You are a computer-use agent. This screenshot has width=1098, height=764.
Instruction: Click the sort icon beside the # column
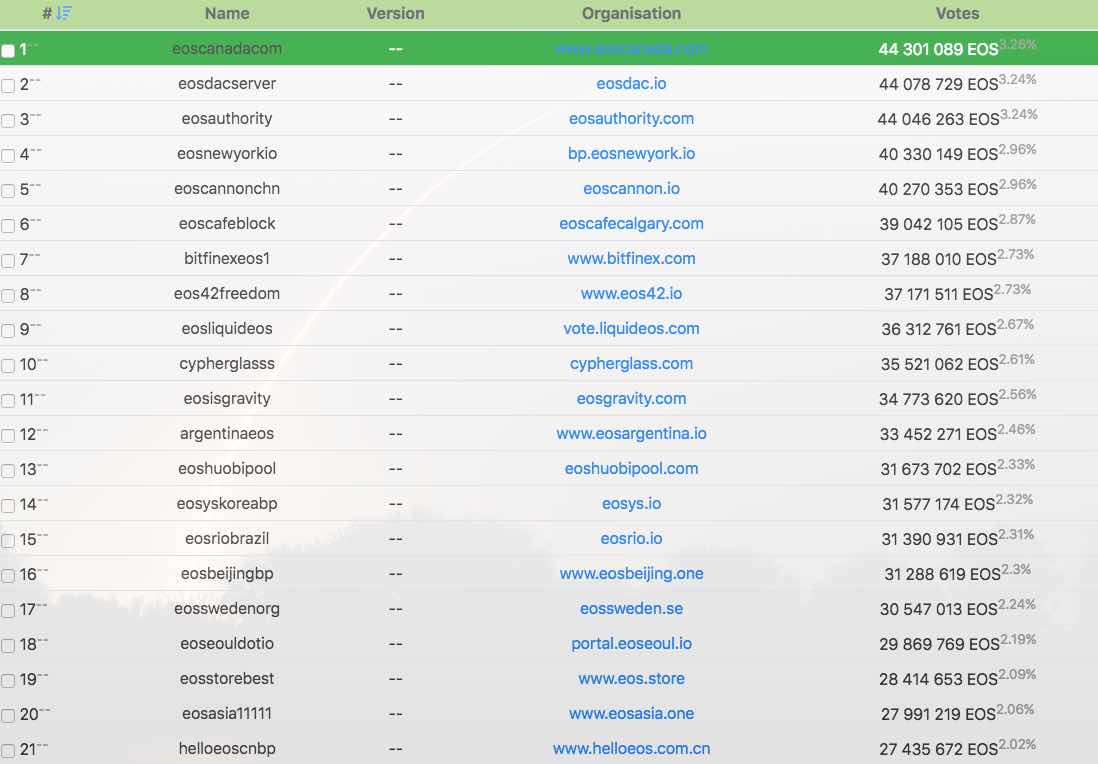[64, 13]
